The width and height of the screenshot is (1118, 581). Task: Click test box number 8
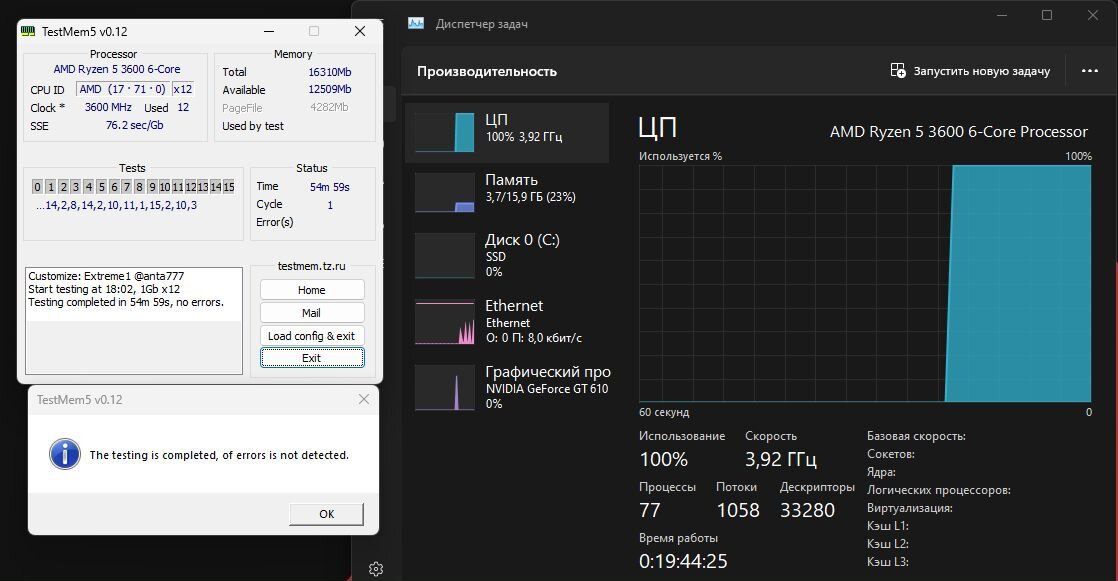pos(140,187)
